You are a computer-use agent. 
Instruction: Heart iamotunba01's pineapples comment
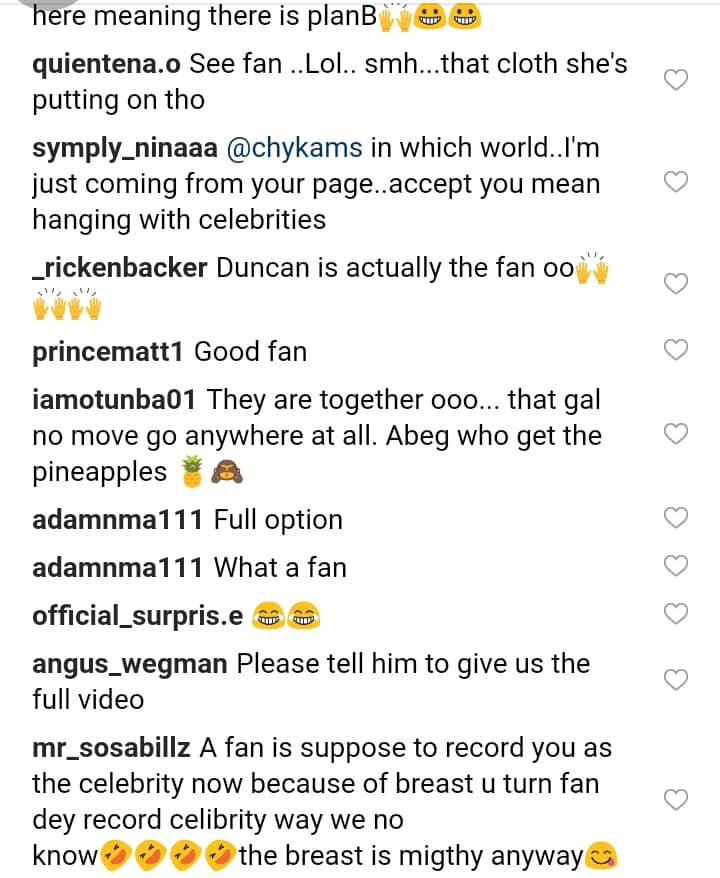pos(677,434)
